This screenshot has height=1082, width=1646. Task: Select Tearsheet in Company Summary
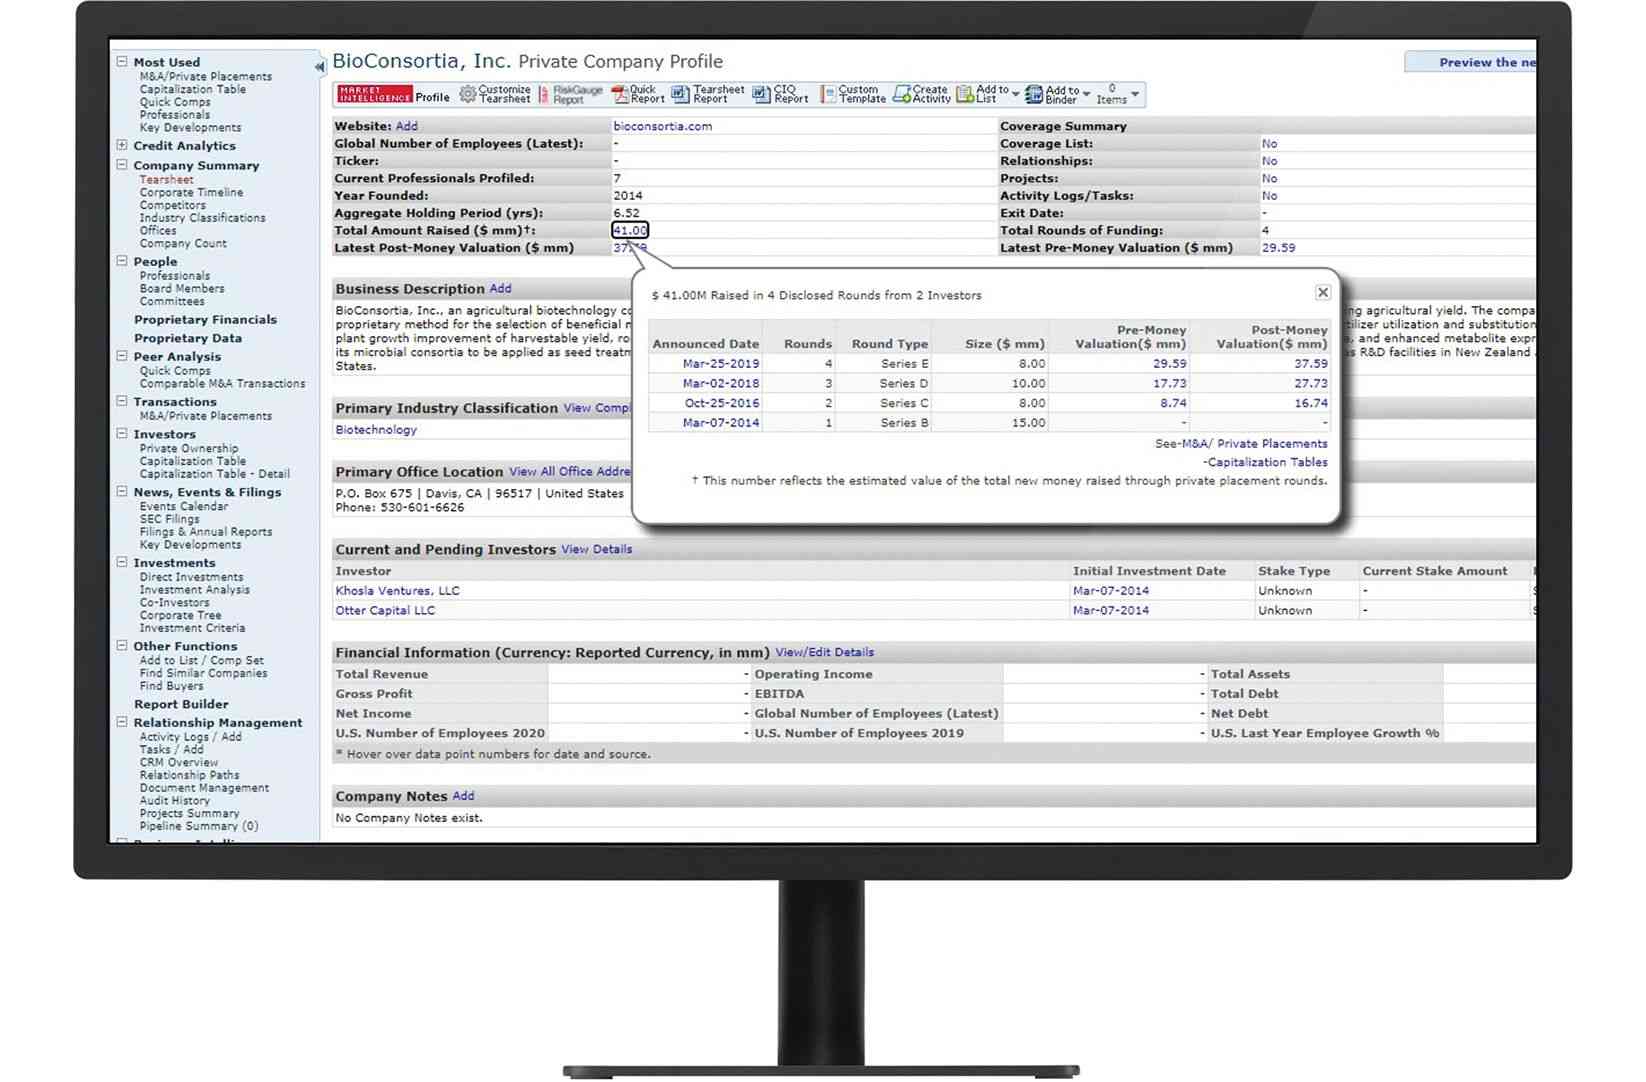(166, 180)
